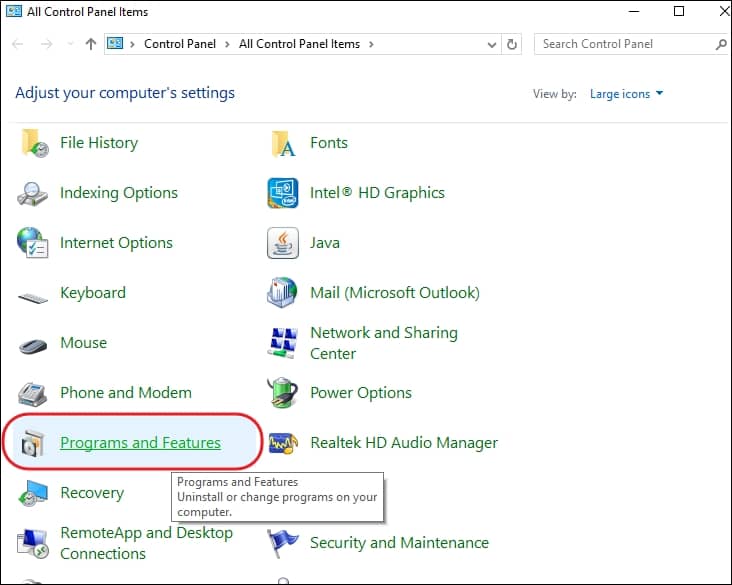Open the Network and Sharing Center link
The width and height of the screenshot is (732, 585).
(384, 343)
